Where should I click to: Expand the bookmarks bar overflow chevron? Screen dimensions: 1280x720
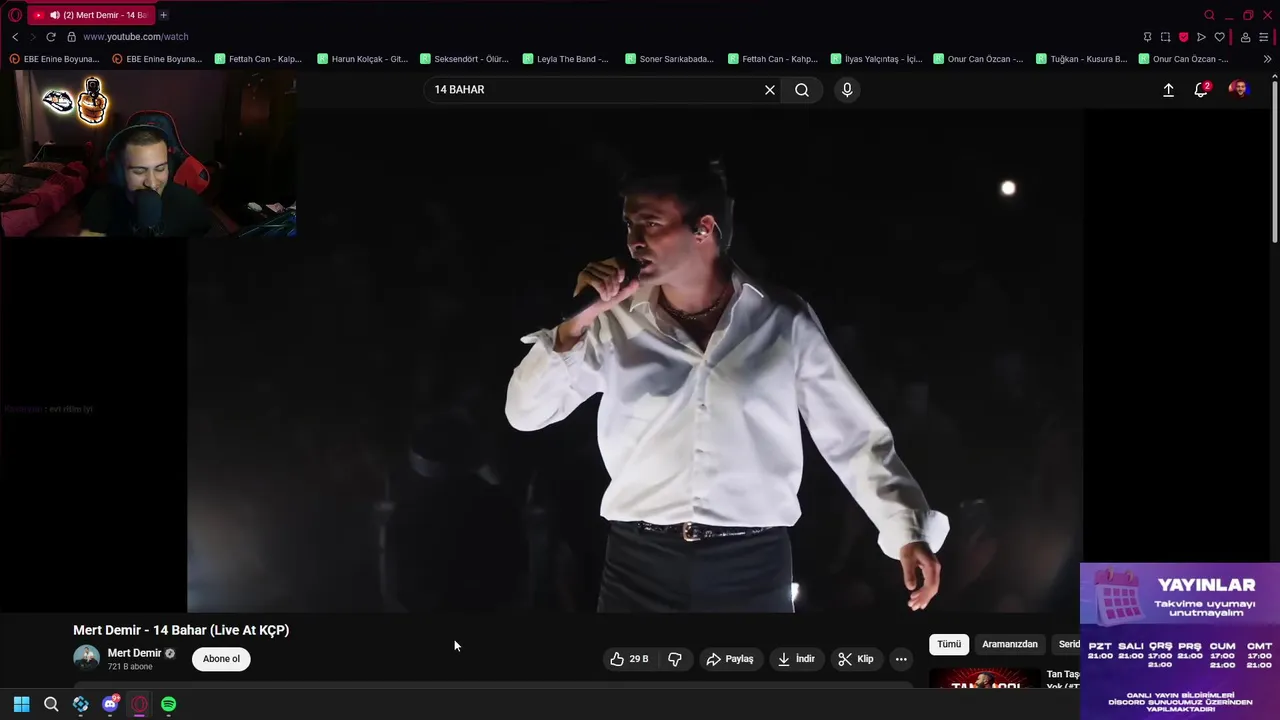(1268, 59)
